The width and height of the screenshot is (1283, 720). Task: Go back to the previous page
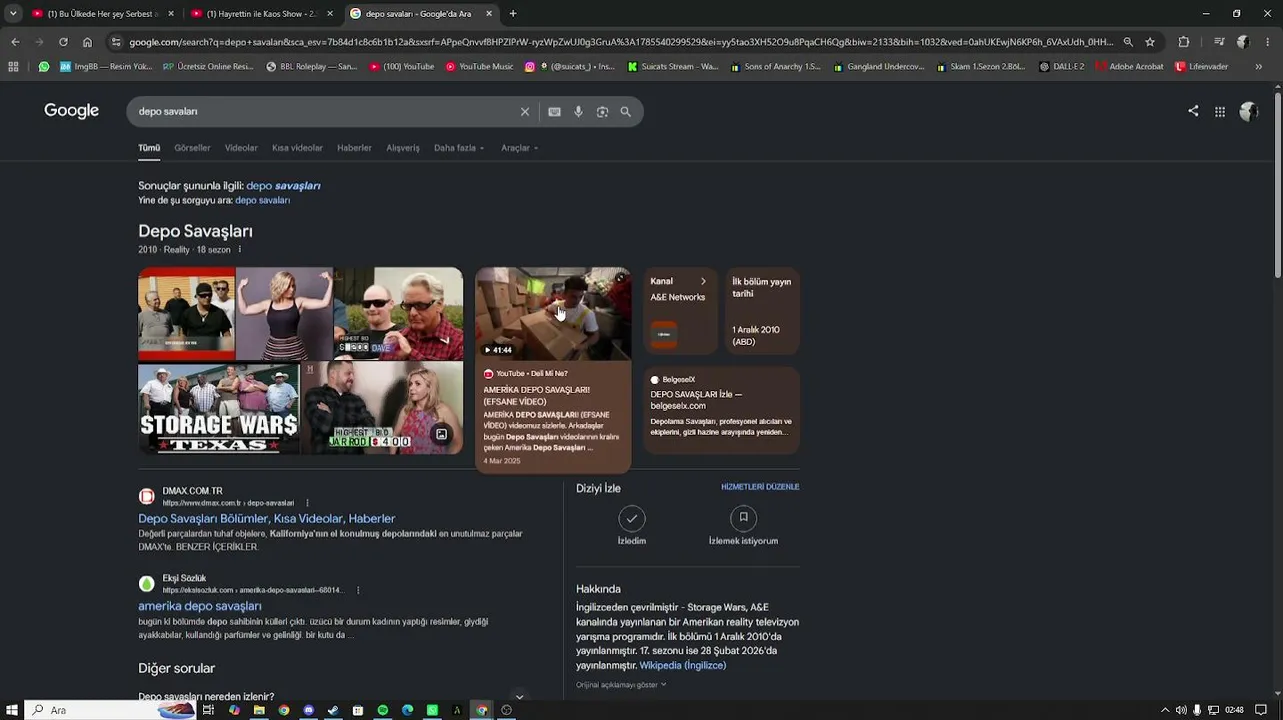coord(15,42)
